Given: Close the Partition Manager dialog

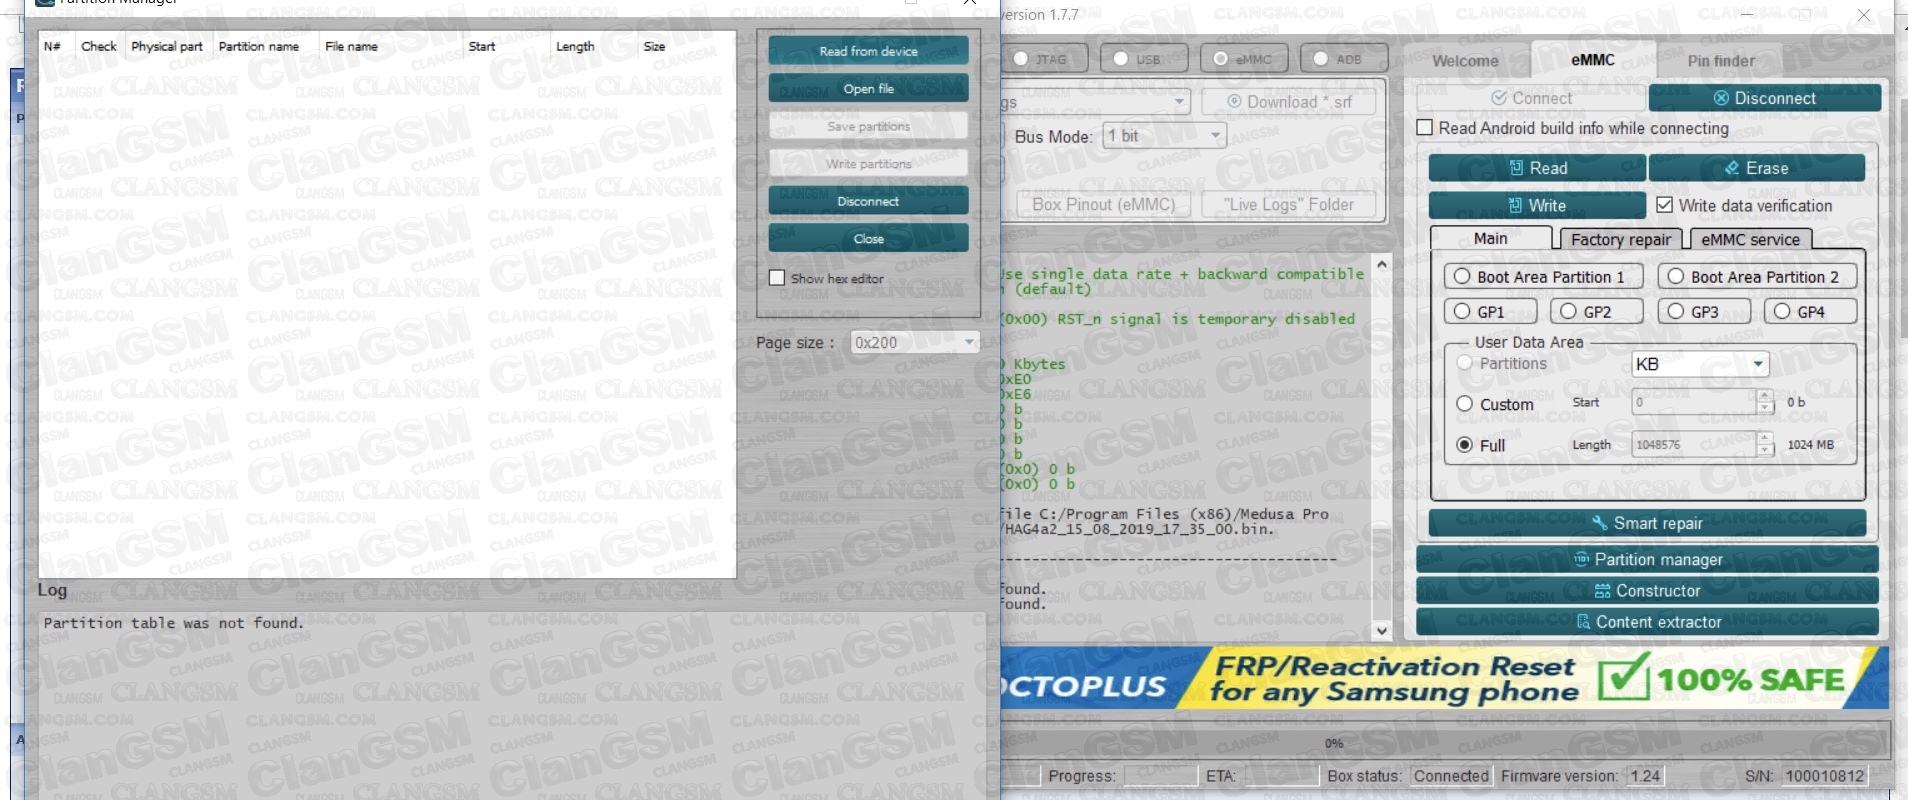Looking at the screenshot, I should (868, 239).
